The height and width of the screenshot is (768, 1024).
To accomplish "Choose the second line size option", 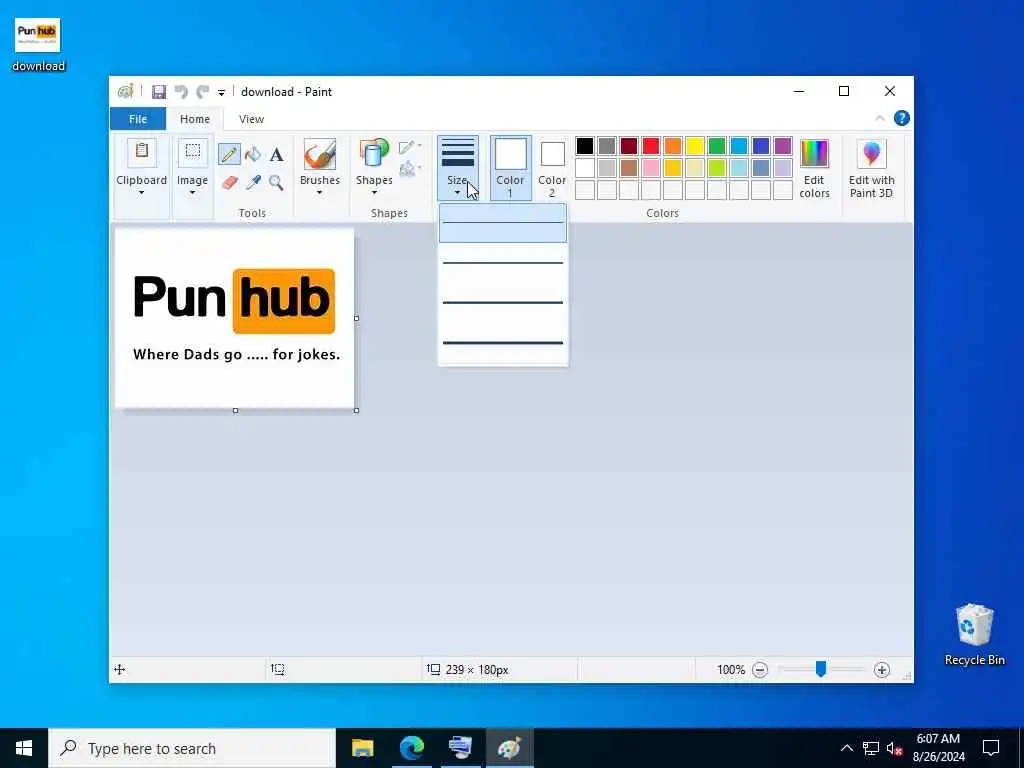I will tap(503, 263).
